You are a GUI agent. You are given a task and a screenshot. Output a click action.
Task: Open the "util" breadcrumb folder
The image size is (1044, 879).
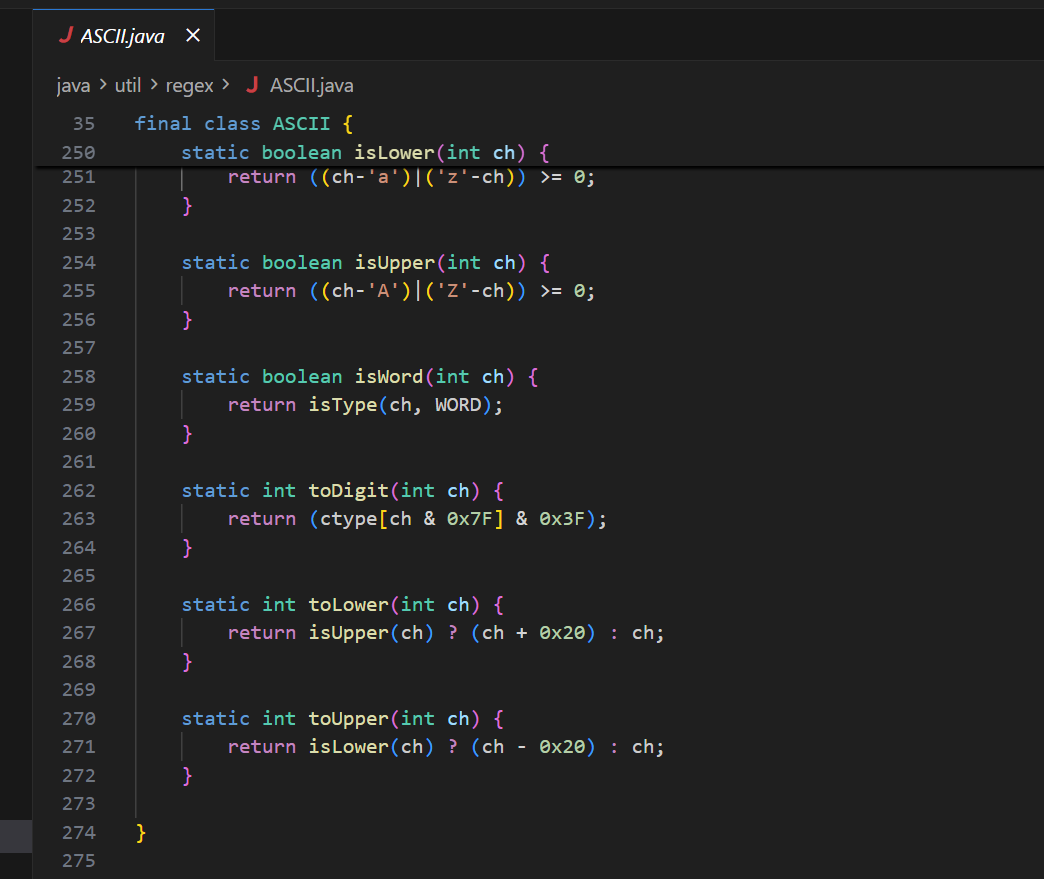click(127, 85)
